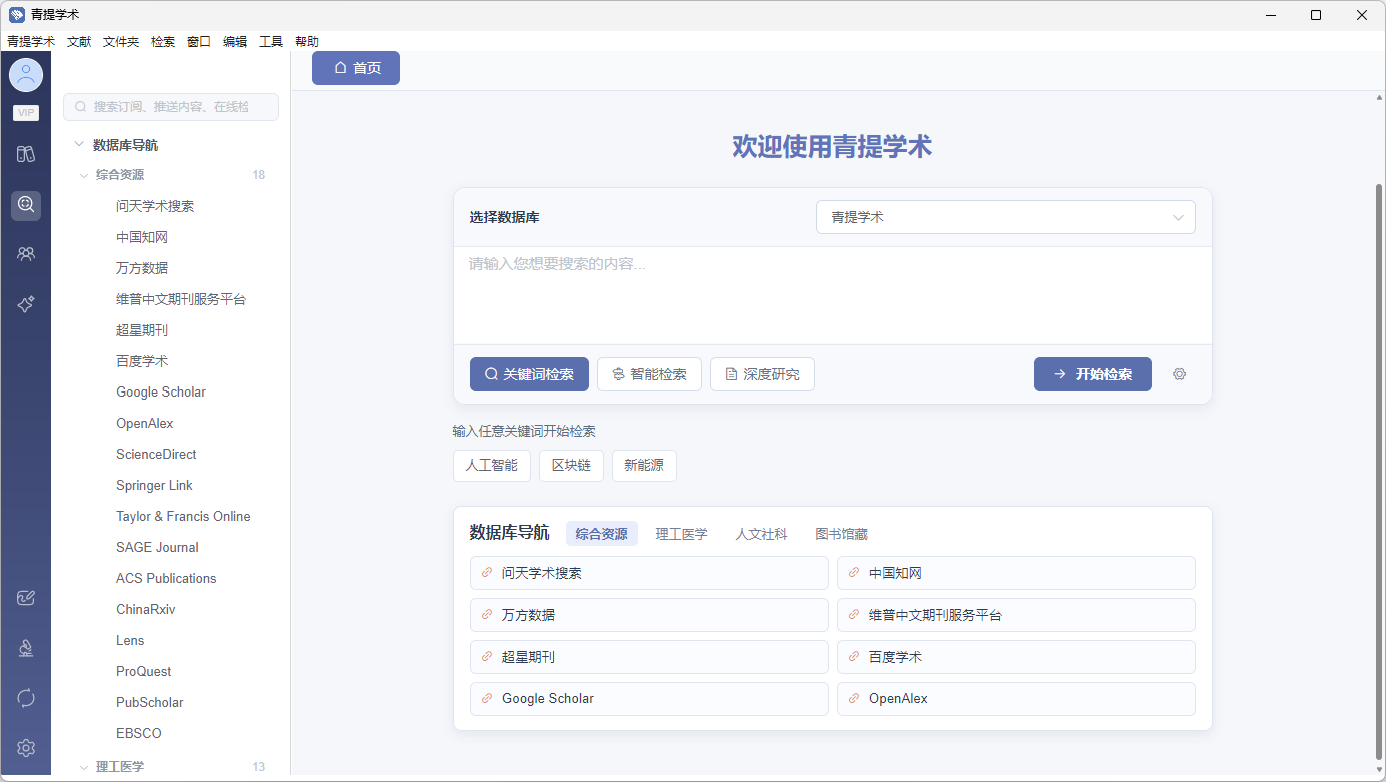Select the 图书馆藏 tab
Screen dimensions: 1386x782
(842, 534)
